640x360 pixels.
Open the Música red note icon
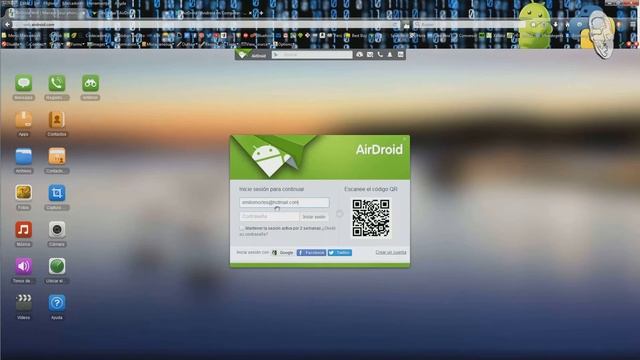click(24, 230)
